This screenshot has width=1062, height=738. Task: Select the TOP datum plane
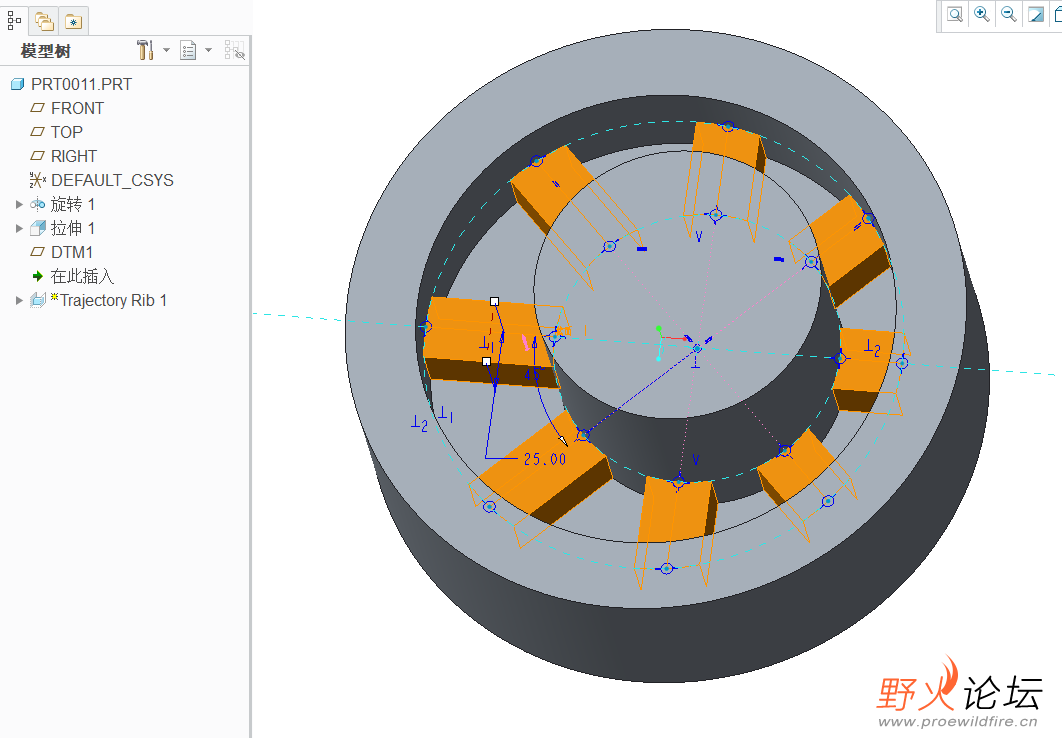pyautogui.click(x=57, y=132)
